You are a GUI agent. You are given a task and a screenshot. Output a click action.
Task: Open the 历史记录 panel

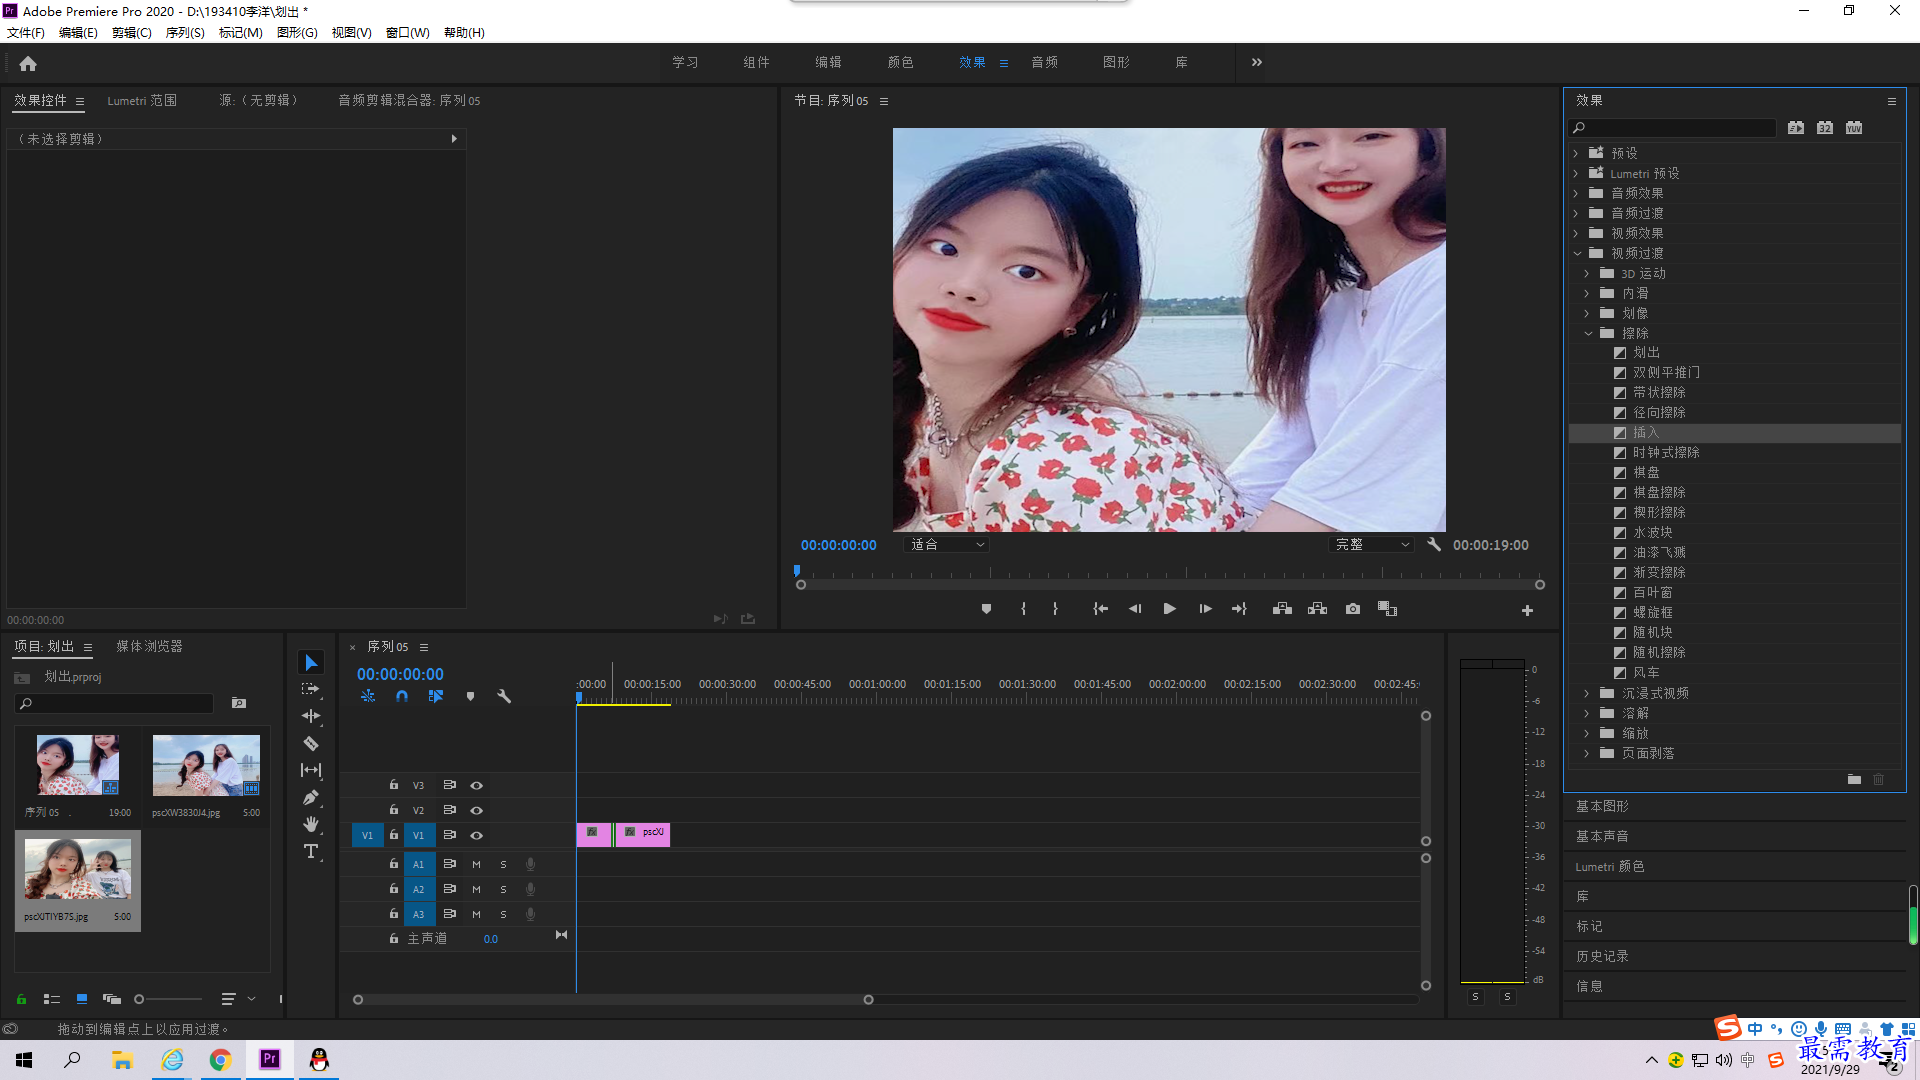pyautogui.click(x=1602, y=956)
